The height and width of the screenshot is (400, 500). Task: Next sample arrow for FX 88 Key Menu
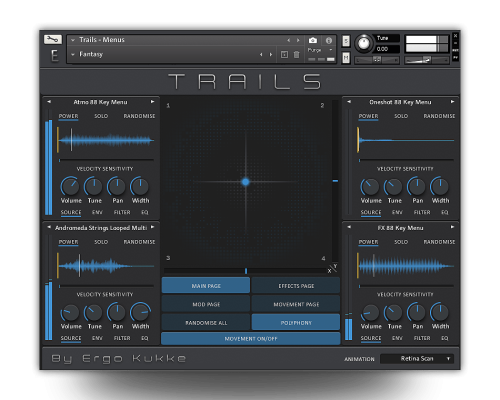tap(452, 227)
